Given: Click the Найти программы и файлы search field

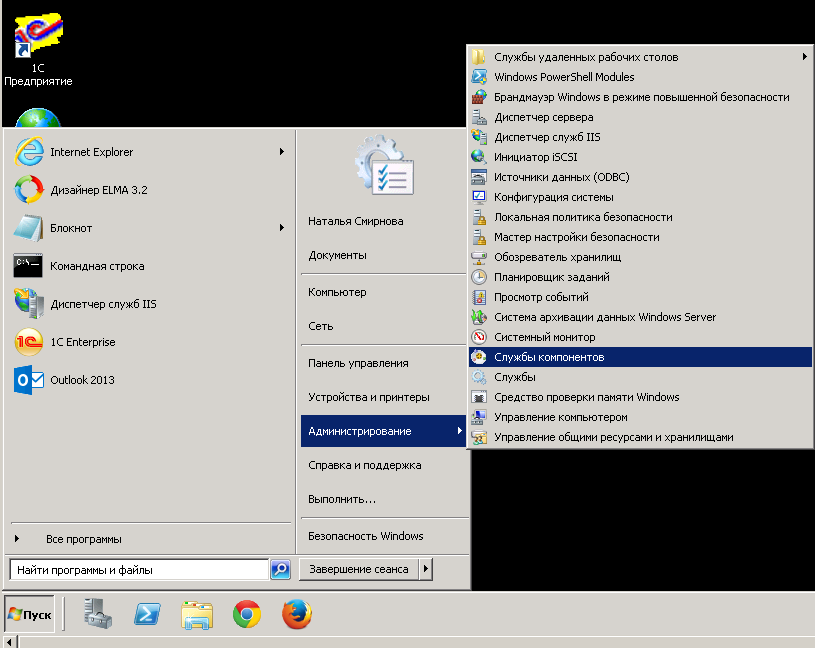Looking at the screenshot, I should tap(138, 570).
